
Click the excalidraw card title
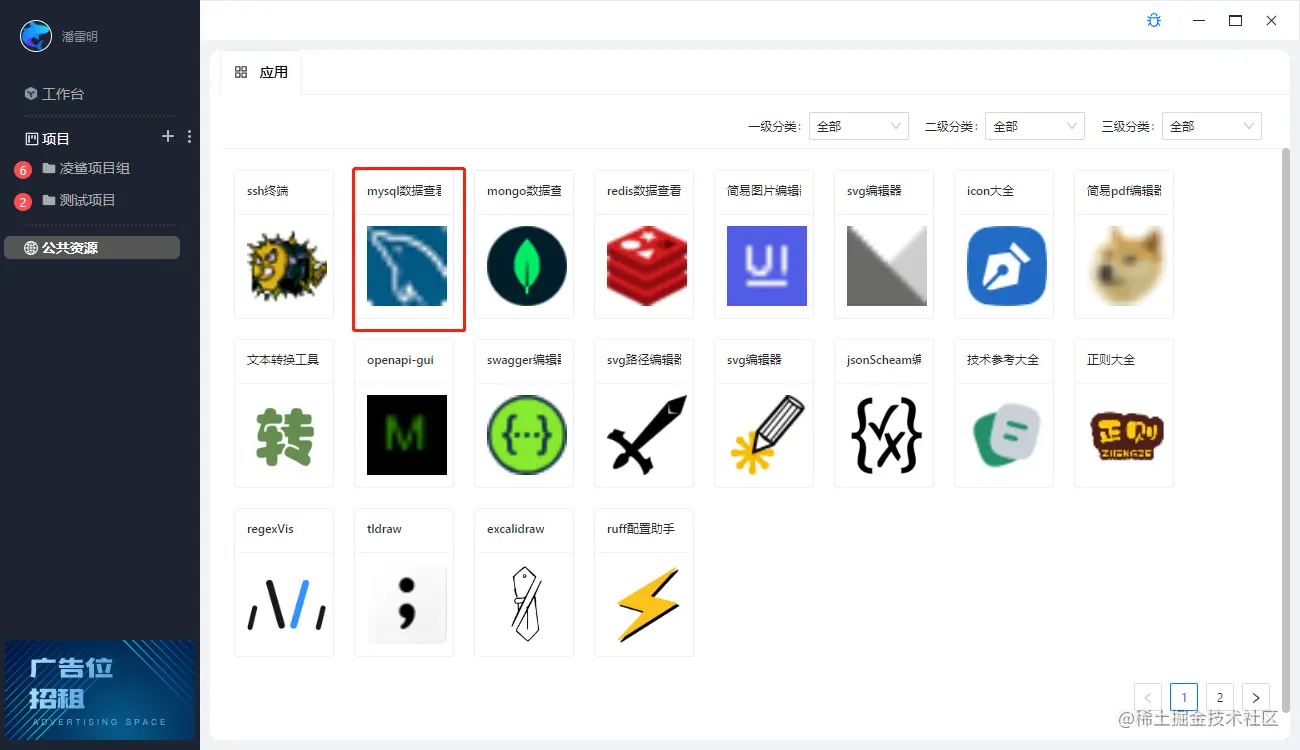(516, 528)
